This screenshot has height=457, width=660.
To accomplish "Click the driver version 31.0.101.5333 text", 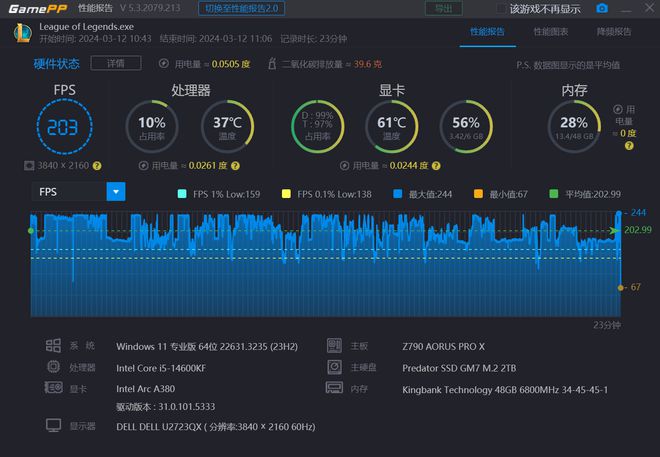I will 165,407.
